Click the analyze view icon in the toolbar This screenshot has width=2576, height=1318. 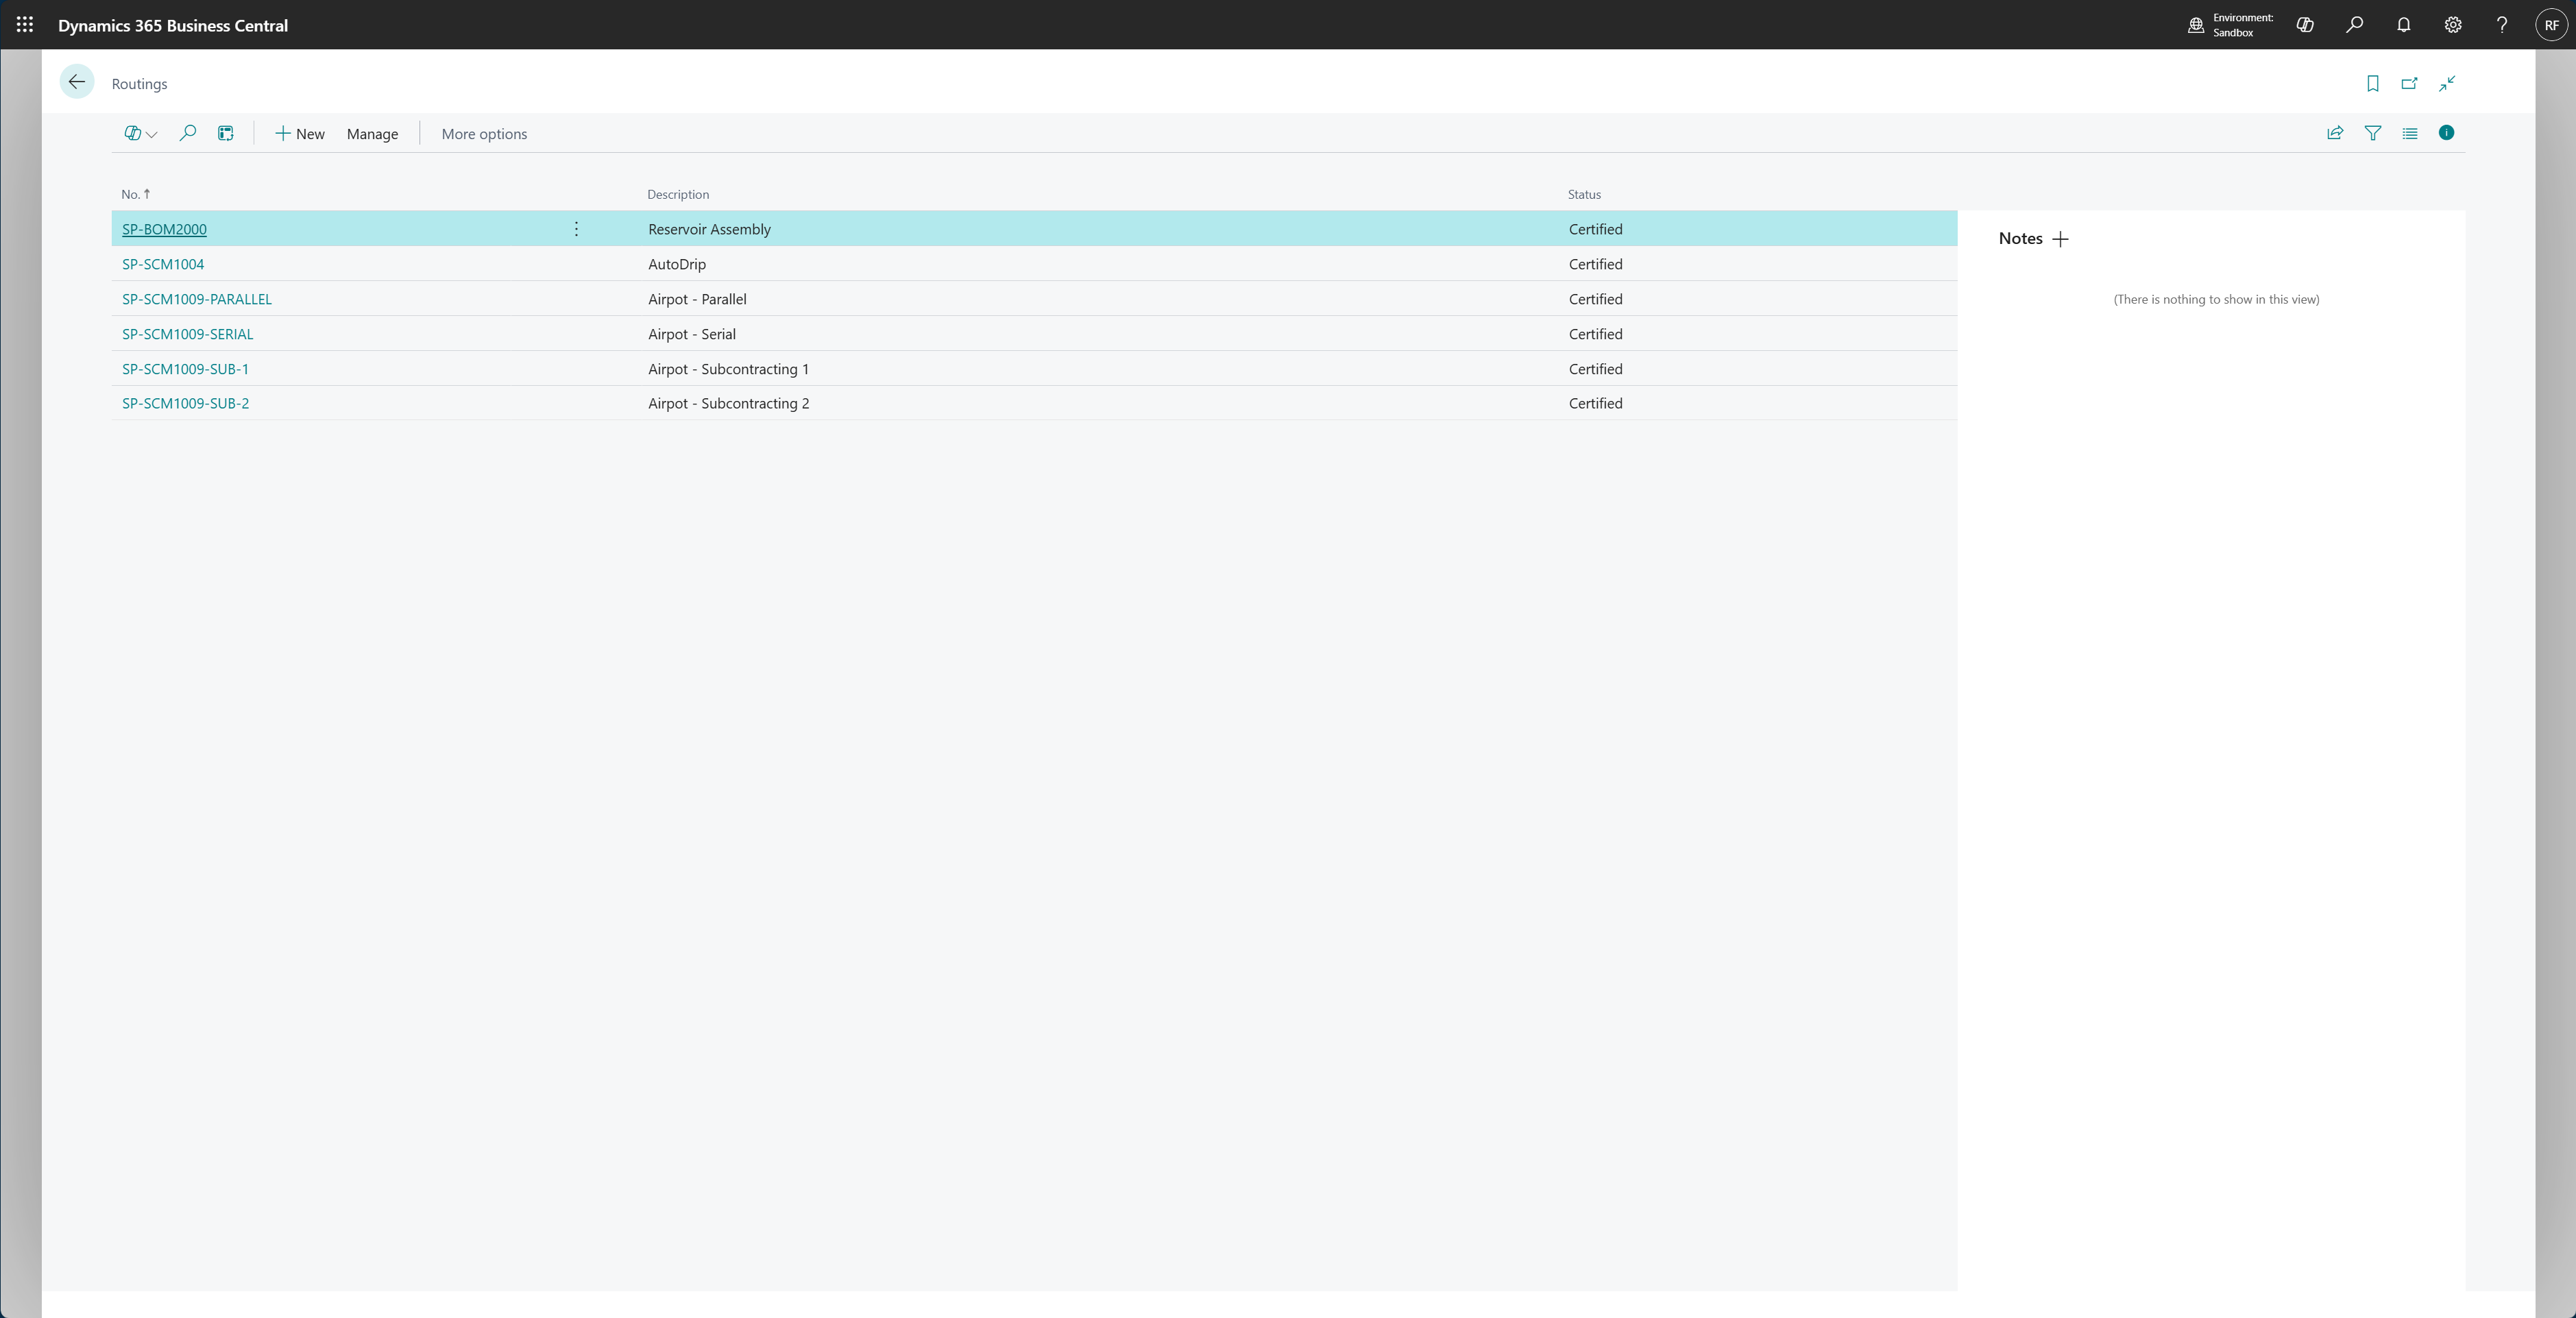[x=226, y=133]
